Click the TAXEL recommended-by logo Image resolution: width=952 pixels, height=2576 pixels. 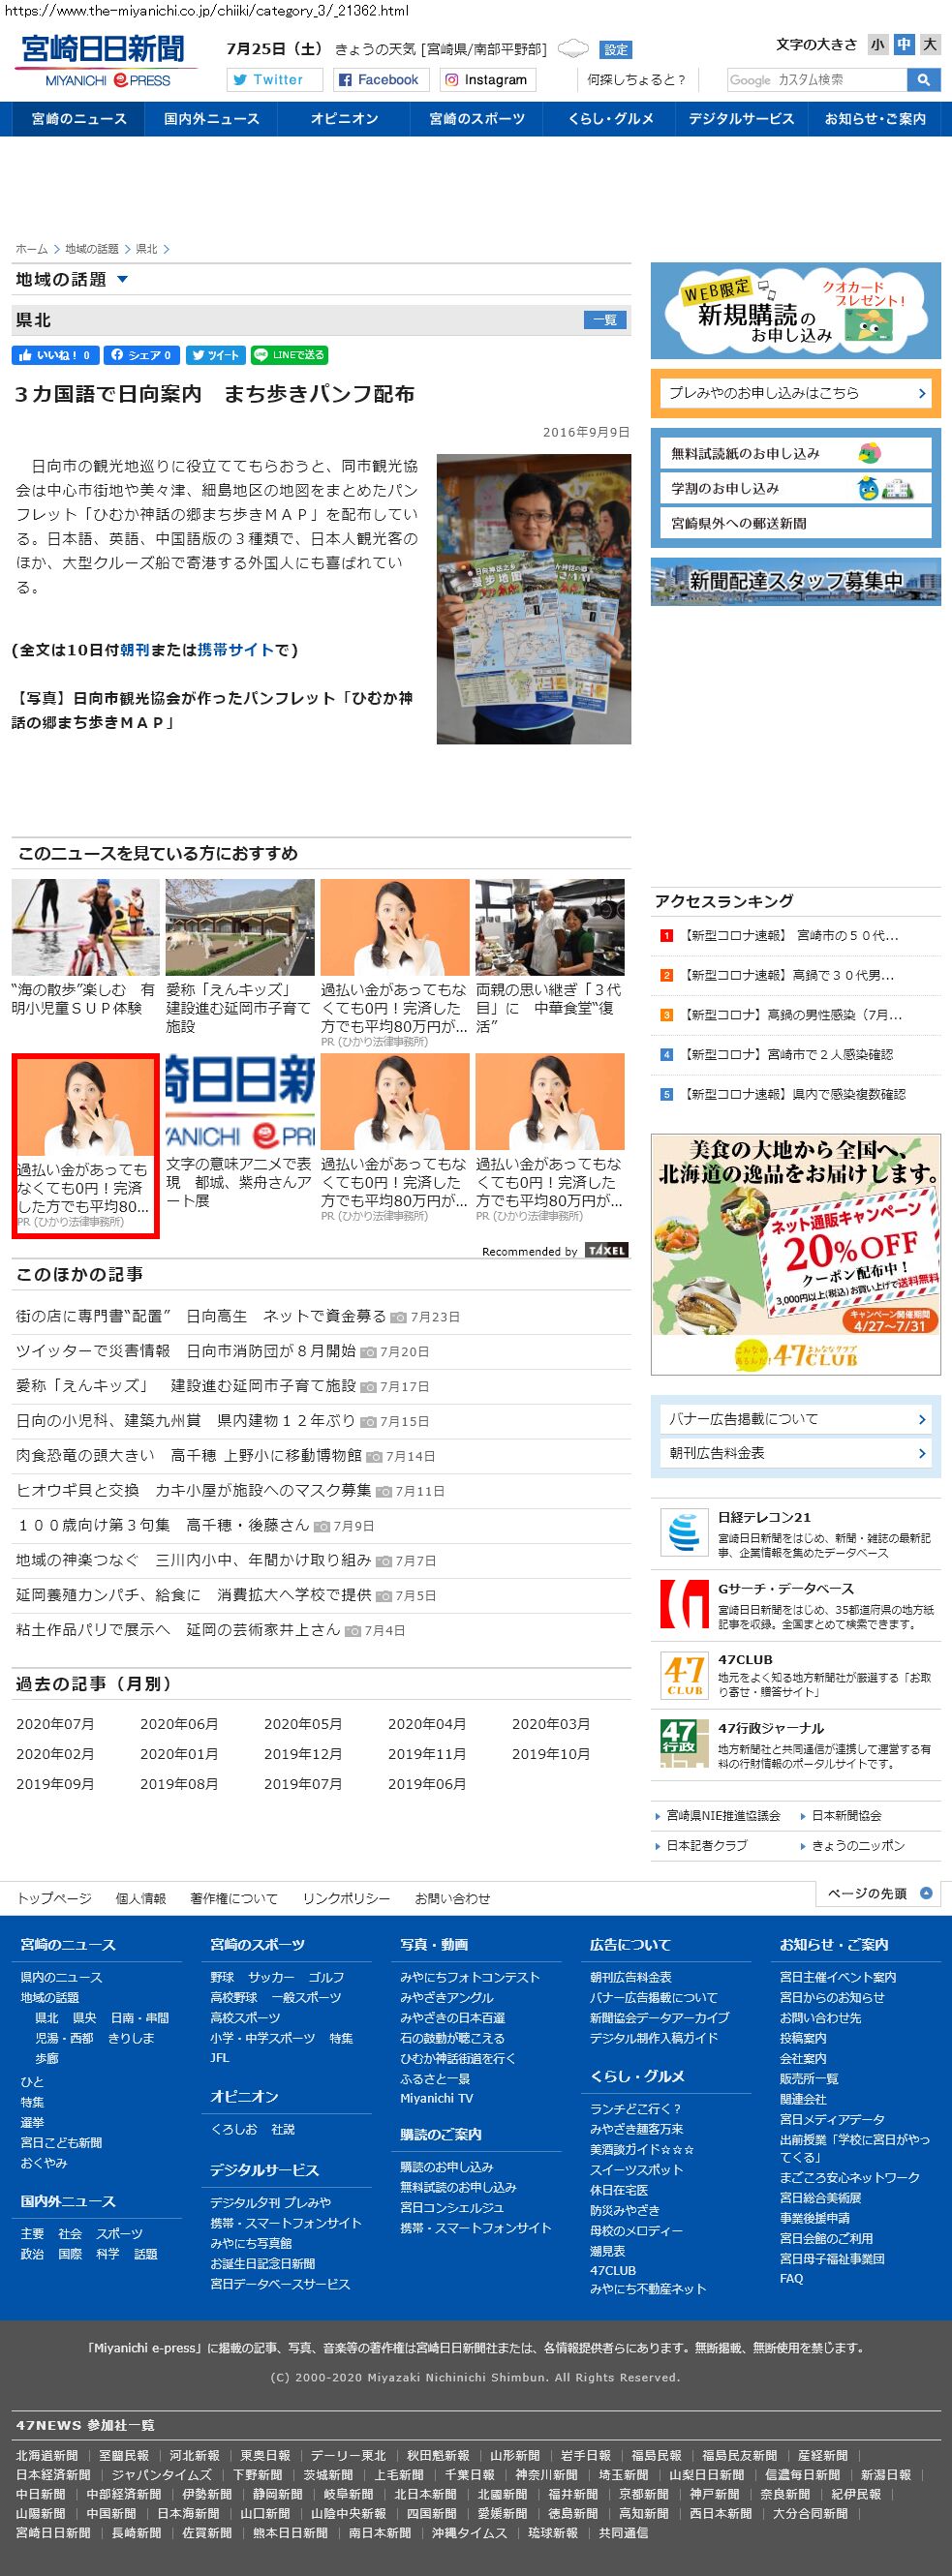(606, 1250)
